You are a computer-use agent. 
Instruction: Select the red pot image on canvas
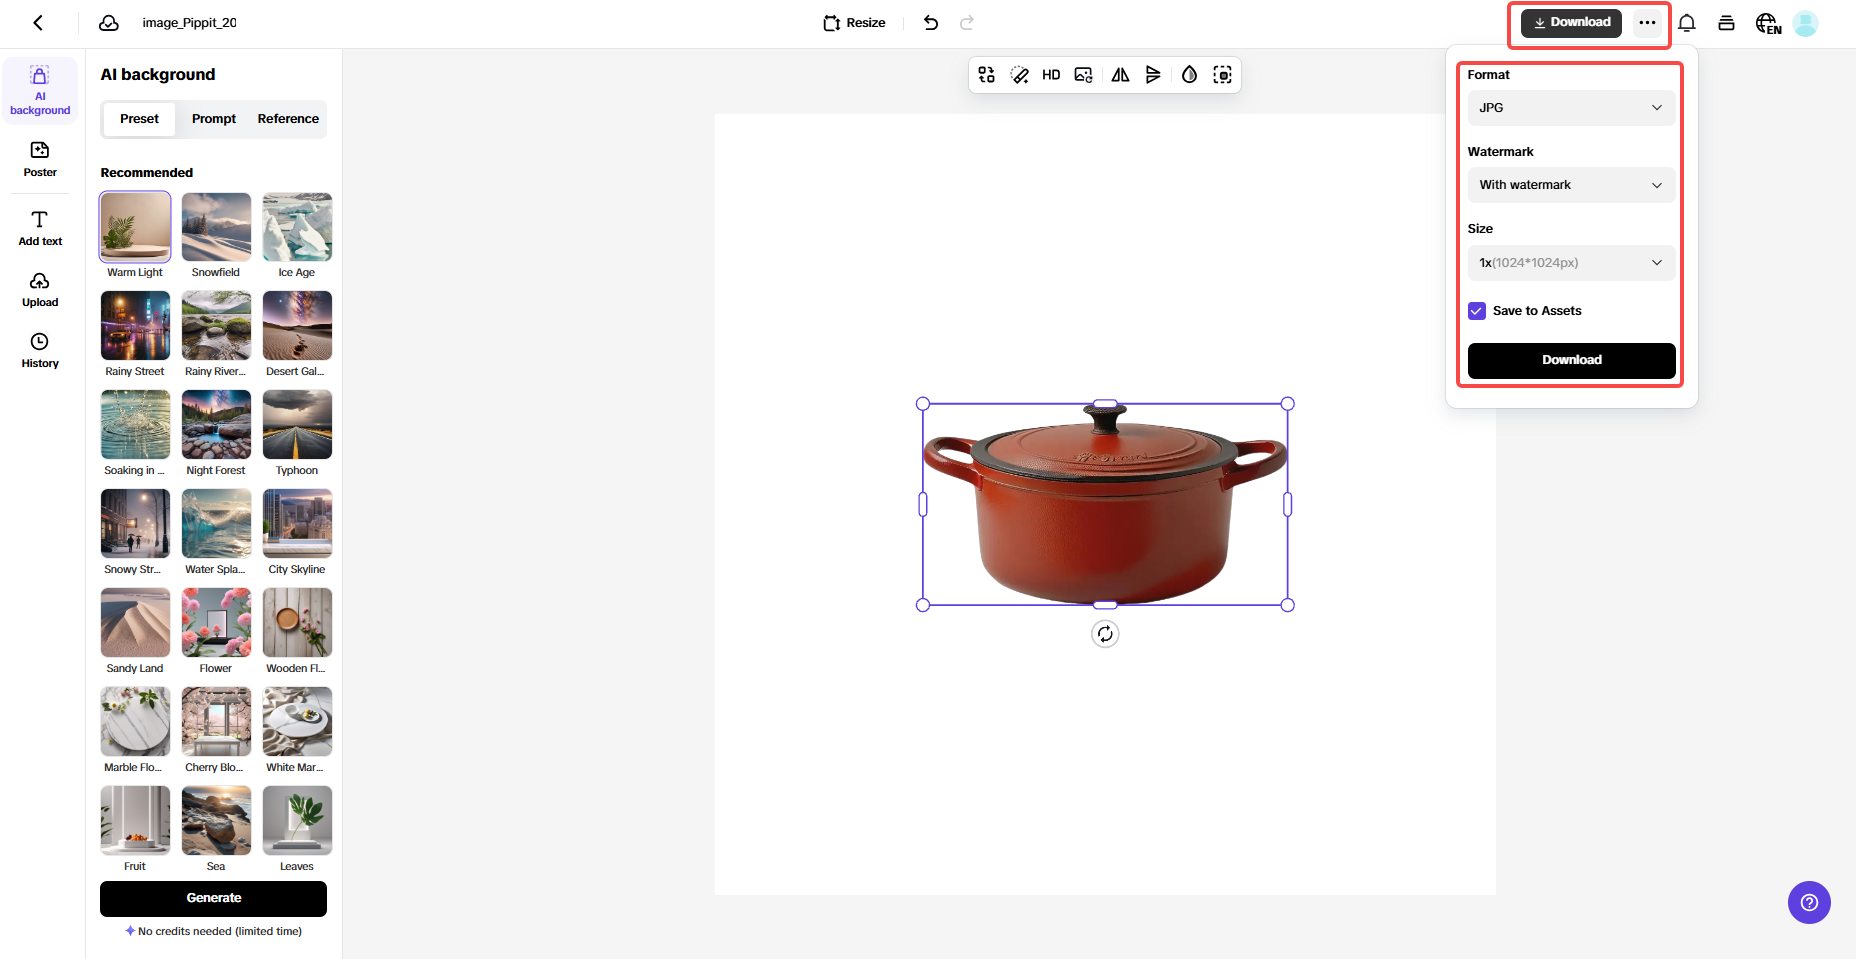[x=1105, y=504]
